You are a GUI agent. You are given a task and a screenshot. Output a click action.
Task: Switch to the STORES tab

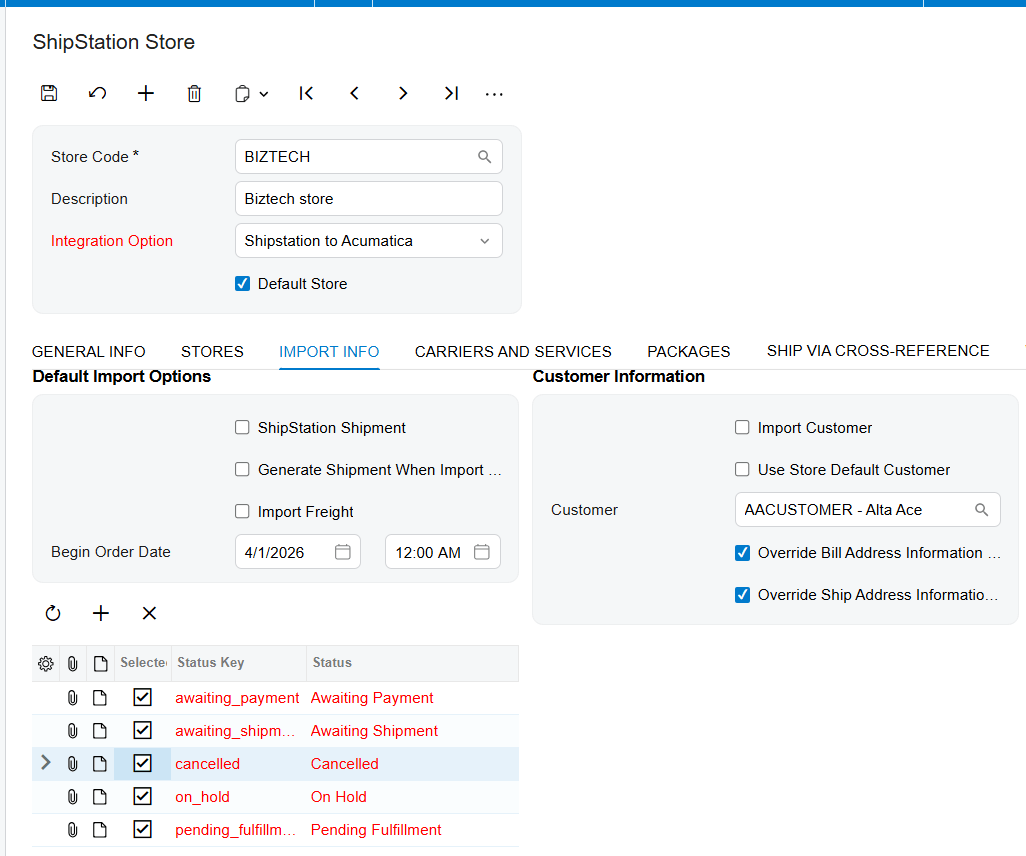[x=212, y=351]
